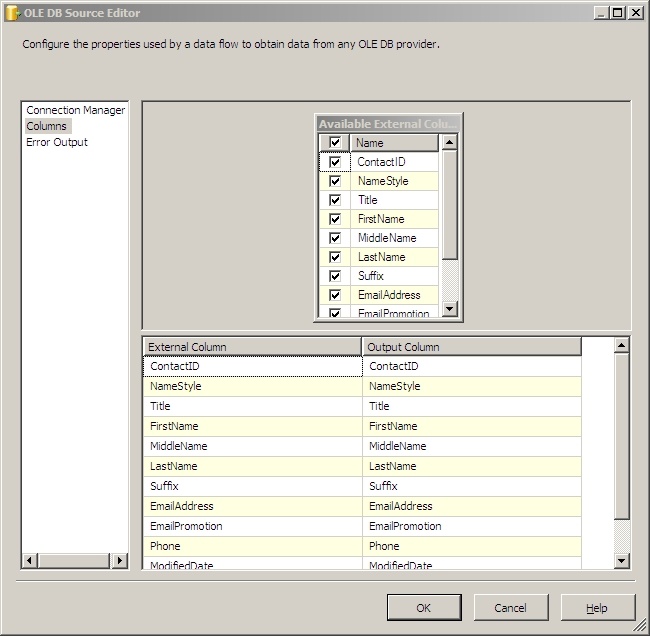This screenshot has width=650, height=636.
Task: Select the Title external column cell
Action: 252,406
